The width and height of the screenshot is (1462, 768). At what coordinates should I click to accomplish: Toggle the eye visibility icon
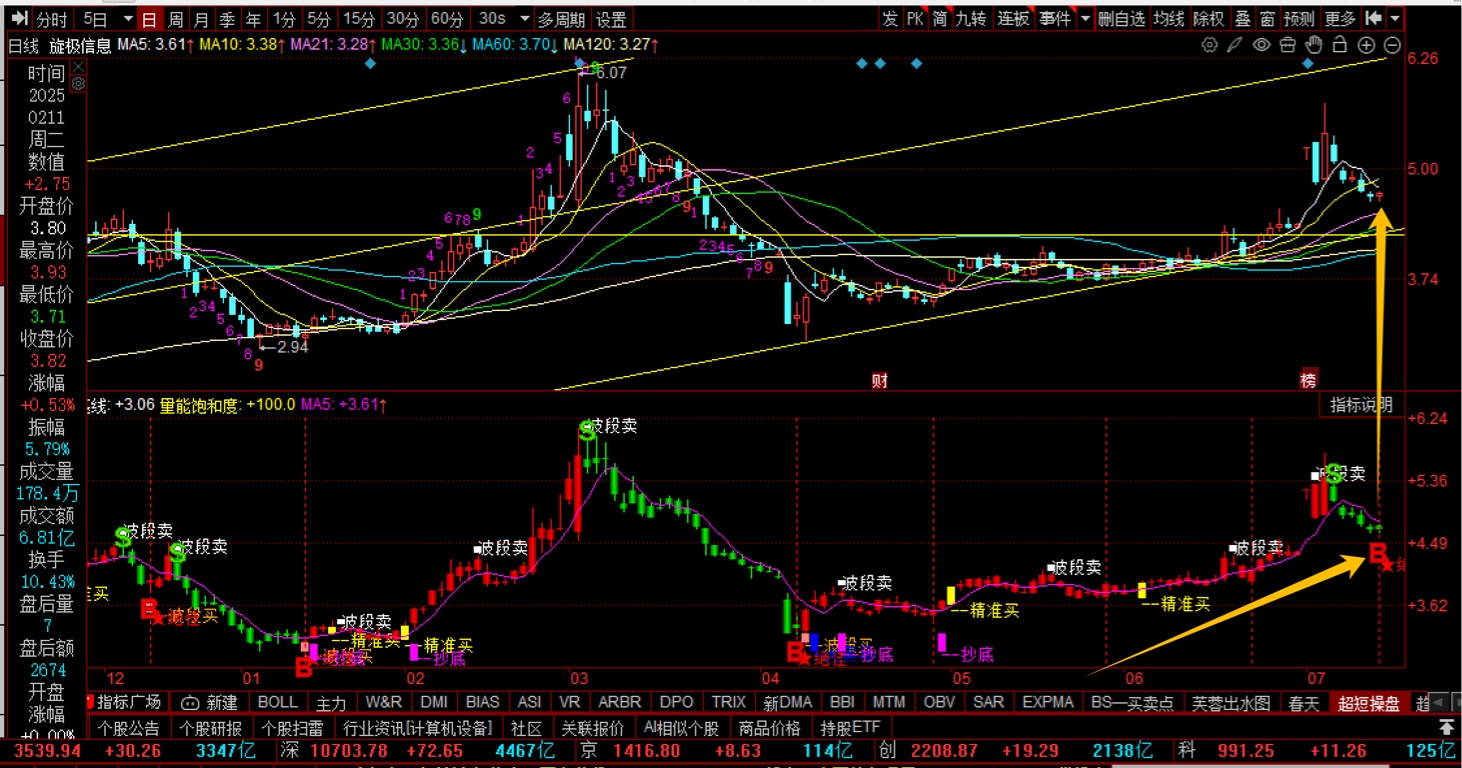pos(1262,45)
